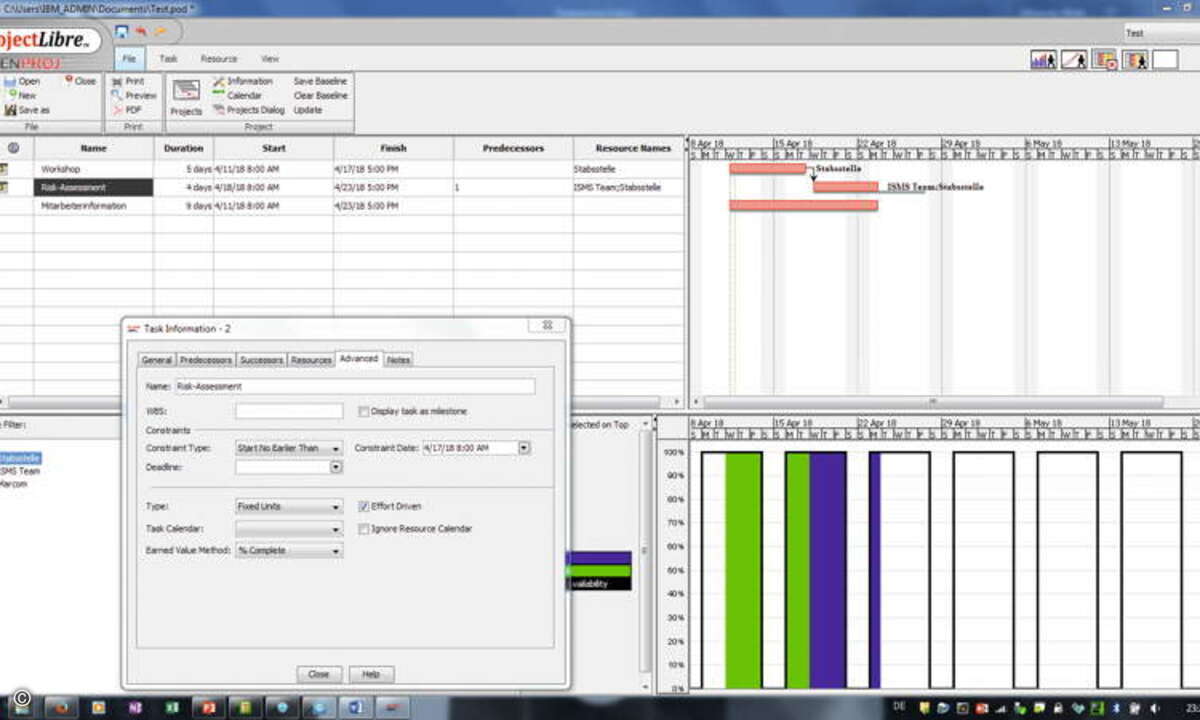The height and width of the screenshot is (720, 1200).
Task: Open the Resources tab in Task Information
Action: point(311,360)
